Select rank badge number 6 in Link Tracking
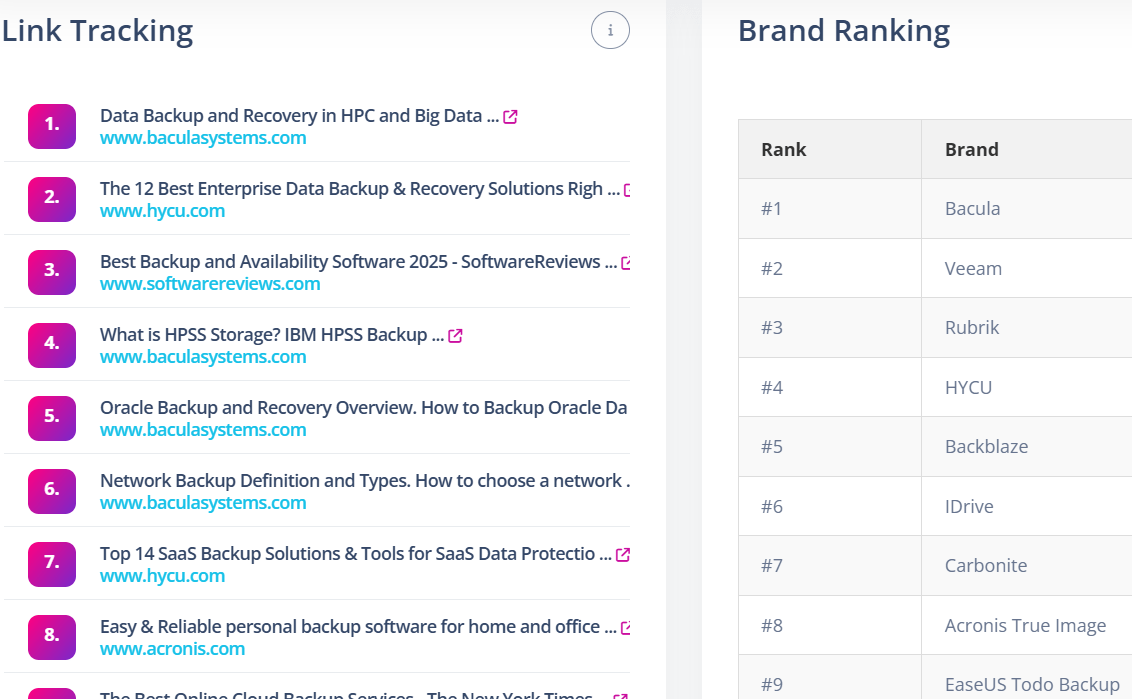This screenshot has width=1132, height=699. (52, 491)
